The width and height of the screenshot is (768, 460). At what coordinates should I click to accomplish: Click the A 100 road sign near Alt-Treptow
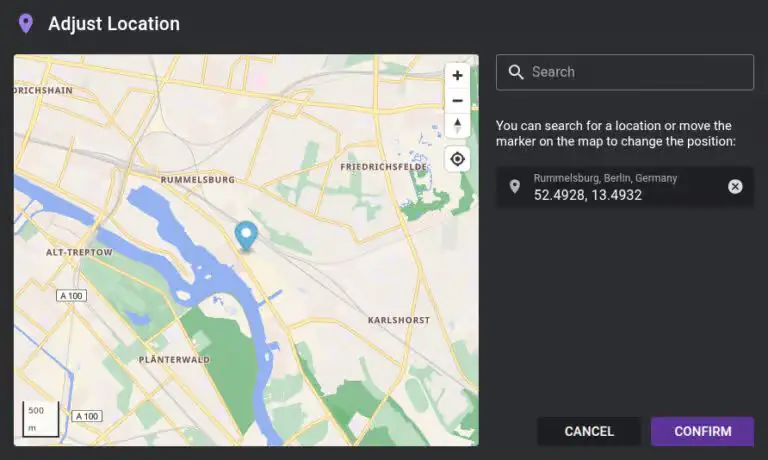pos(72,297)
